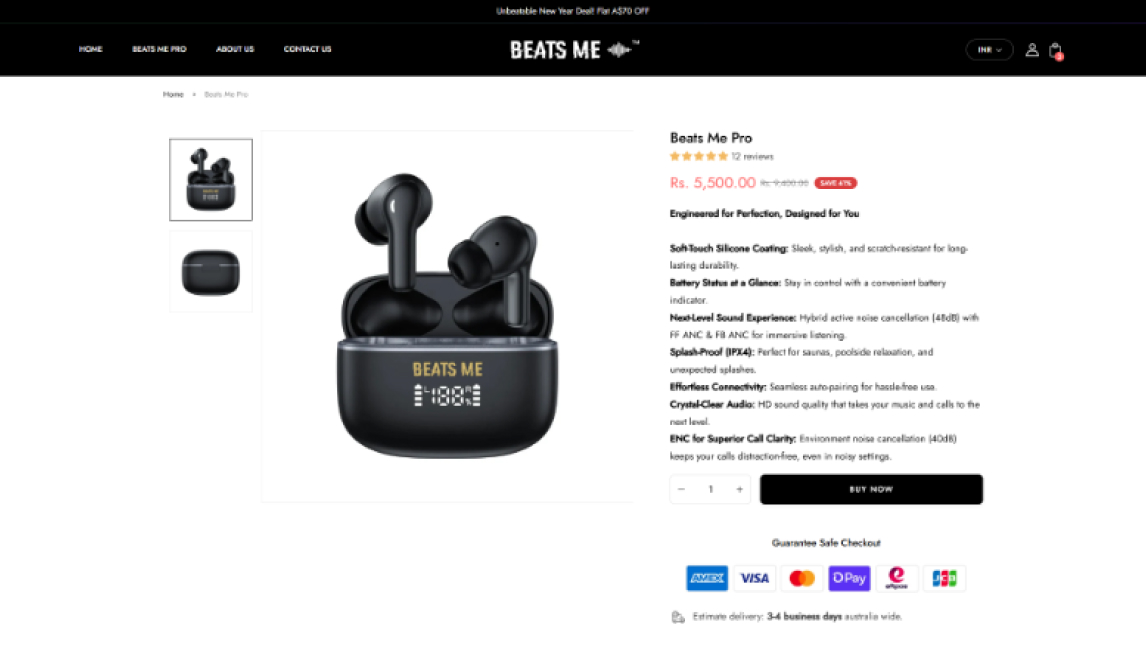Increase quantity with the plus button
This screenshot has height=667, width=1146.
739,489
